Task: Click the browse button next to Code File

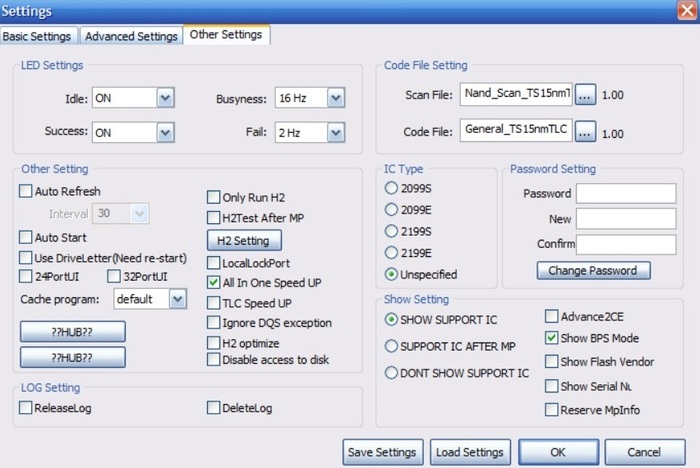Action: pos(586,131)
